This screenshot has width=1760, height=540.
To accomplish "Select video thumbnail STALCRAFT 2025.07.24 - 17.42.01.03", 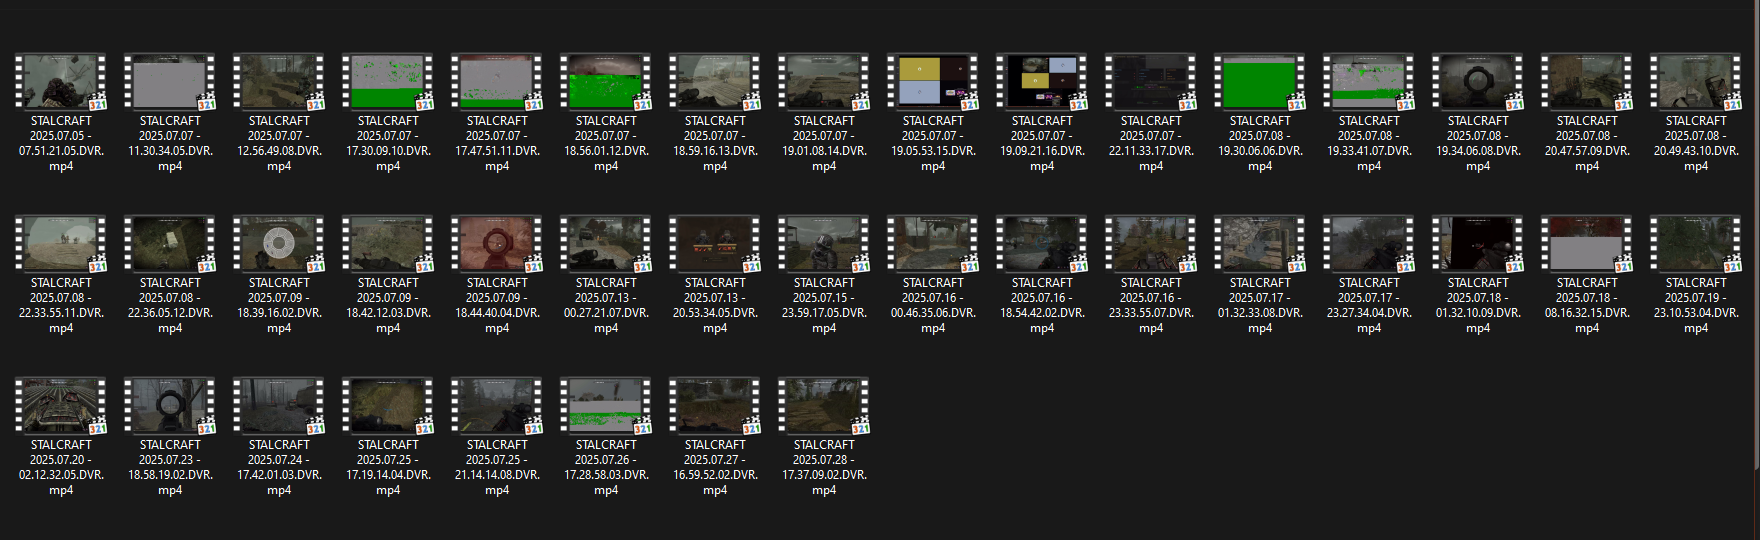I will [x=279, y=405].
